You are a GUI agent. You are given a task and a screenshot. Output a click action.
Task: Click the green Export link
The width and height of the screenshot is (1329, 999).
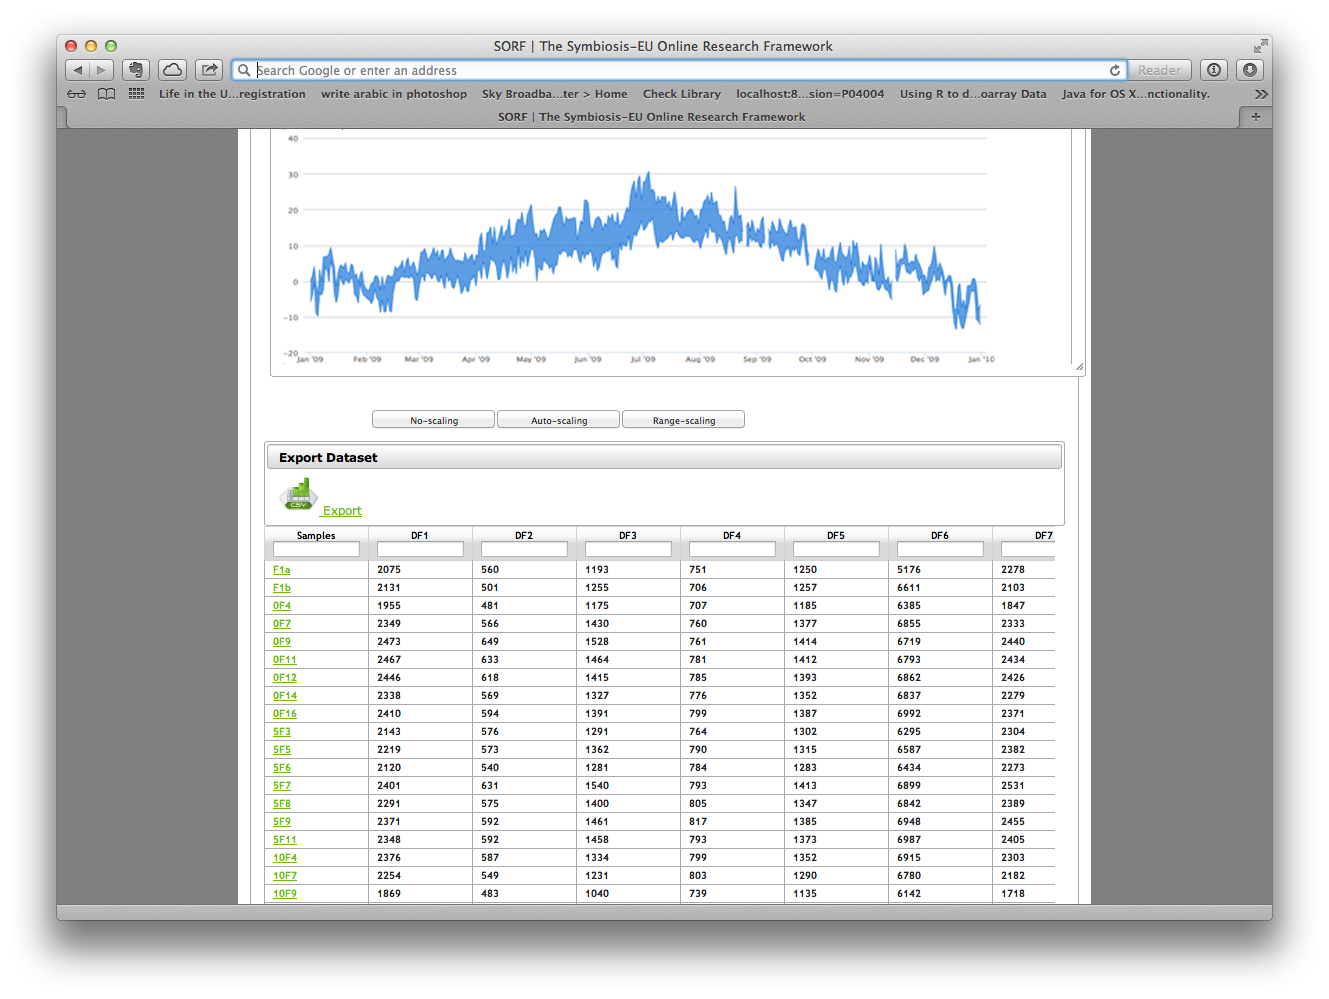pos(341,511)
